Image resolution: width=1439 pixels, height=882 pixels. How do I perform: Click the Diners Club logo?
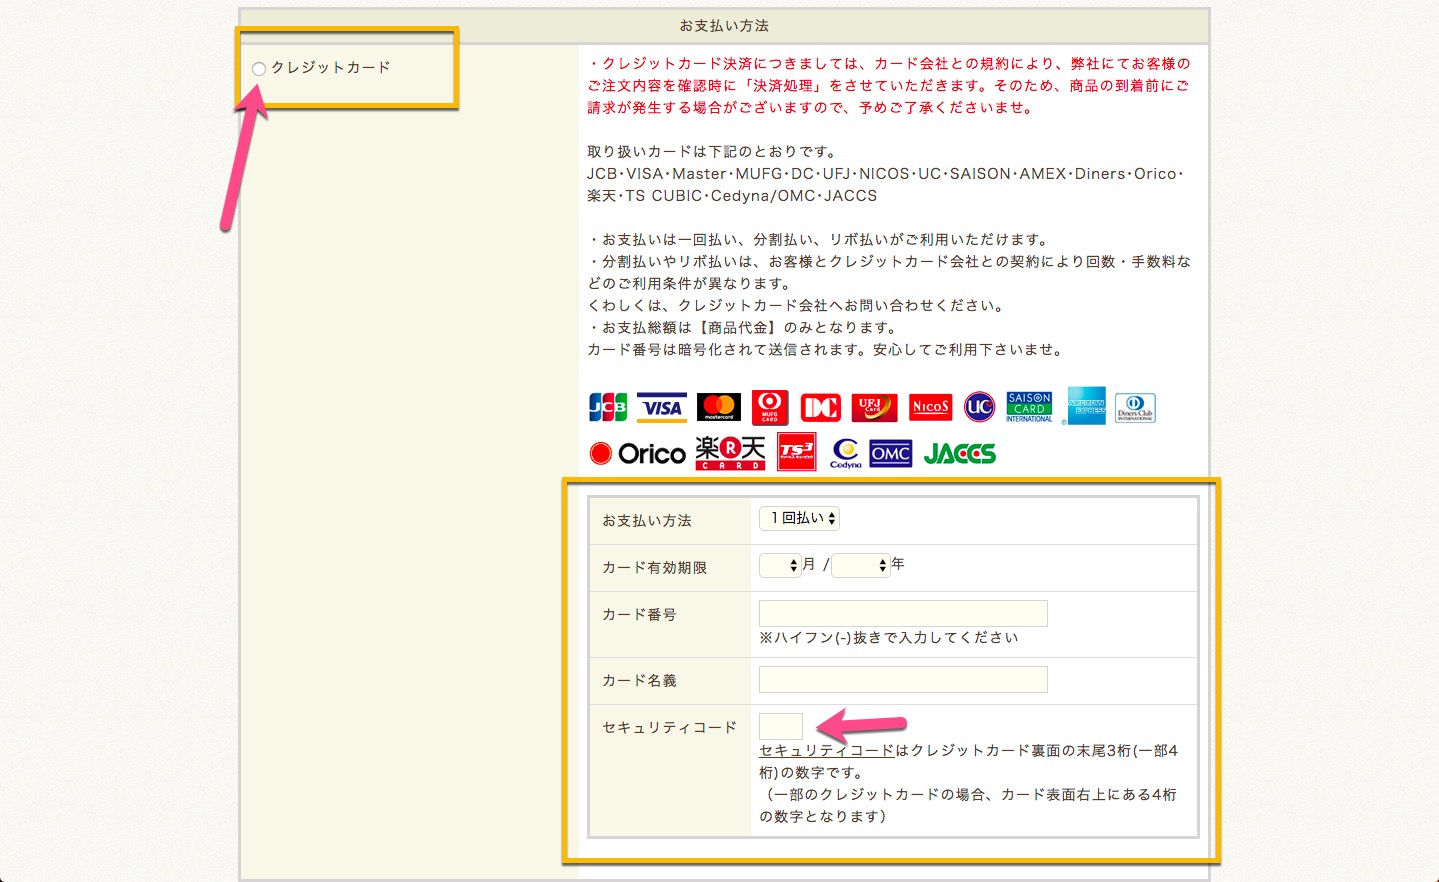click(1134, 408)
